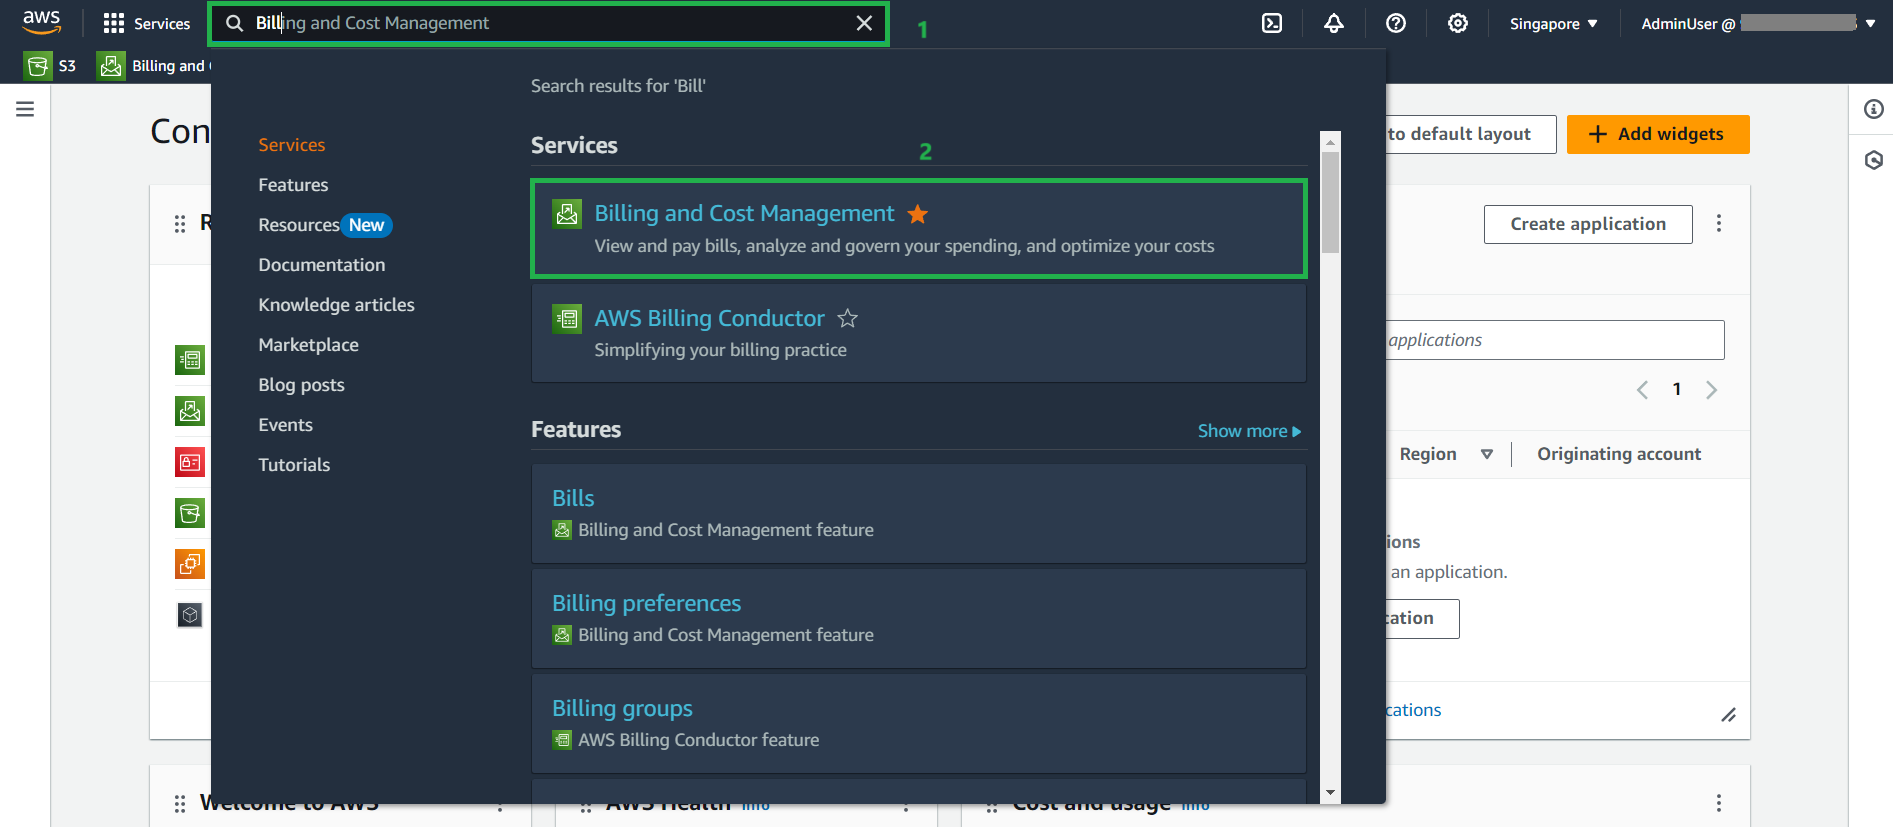
Task: Open the AWS Billing Conductor result
Action: pos(709,318)
